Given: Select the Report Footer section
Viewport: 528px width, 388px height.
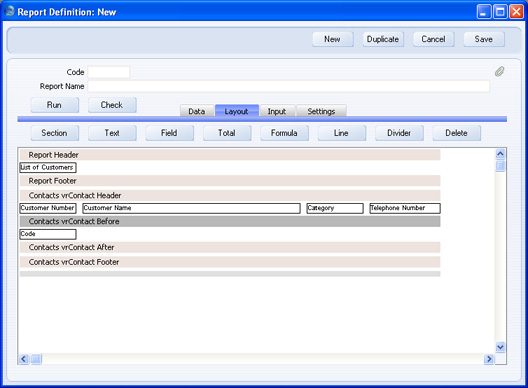Looking at the screenshot, I should tap(230, 181).
